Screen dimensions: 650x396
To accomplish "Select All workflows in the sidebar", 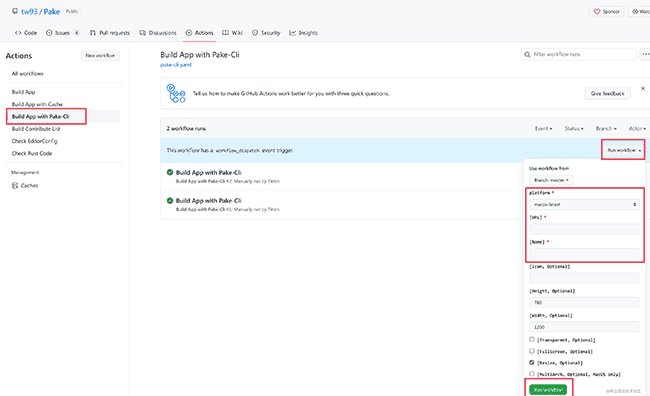I will click(x=27, y=73).
